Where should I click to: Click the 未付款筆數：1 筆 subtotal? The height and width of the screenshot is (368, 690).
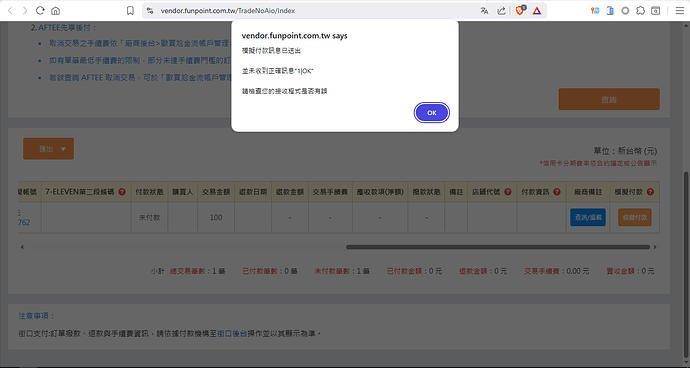tap(342, 271)
